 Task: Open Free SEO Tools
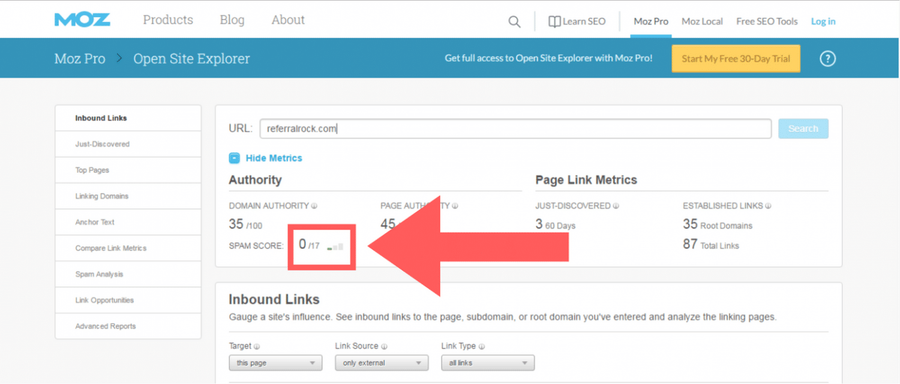767,22
